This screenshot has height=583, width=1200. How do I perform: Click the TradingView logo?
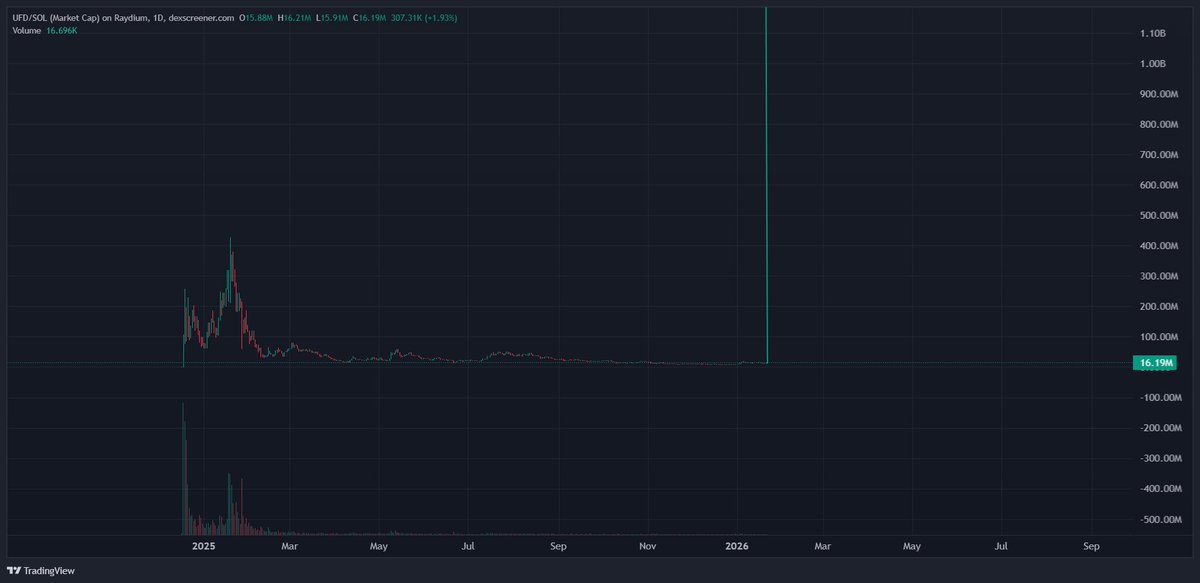tap(43, 571)
